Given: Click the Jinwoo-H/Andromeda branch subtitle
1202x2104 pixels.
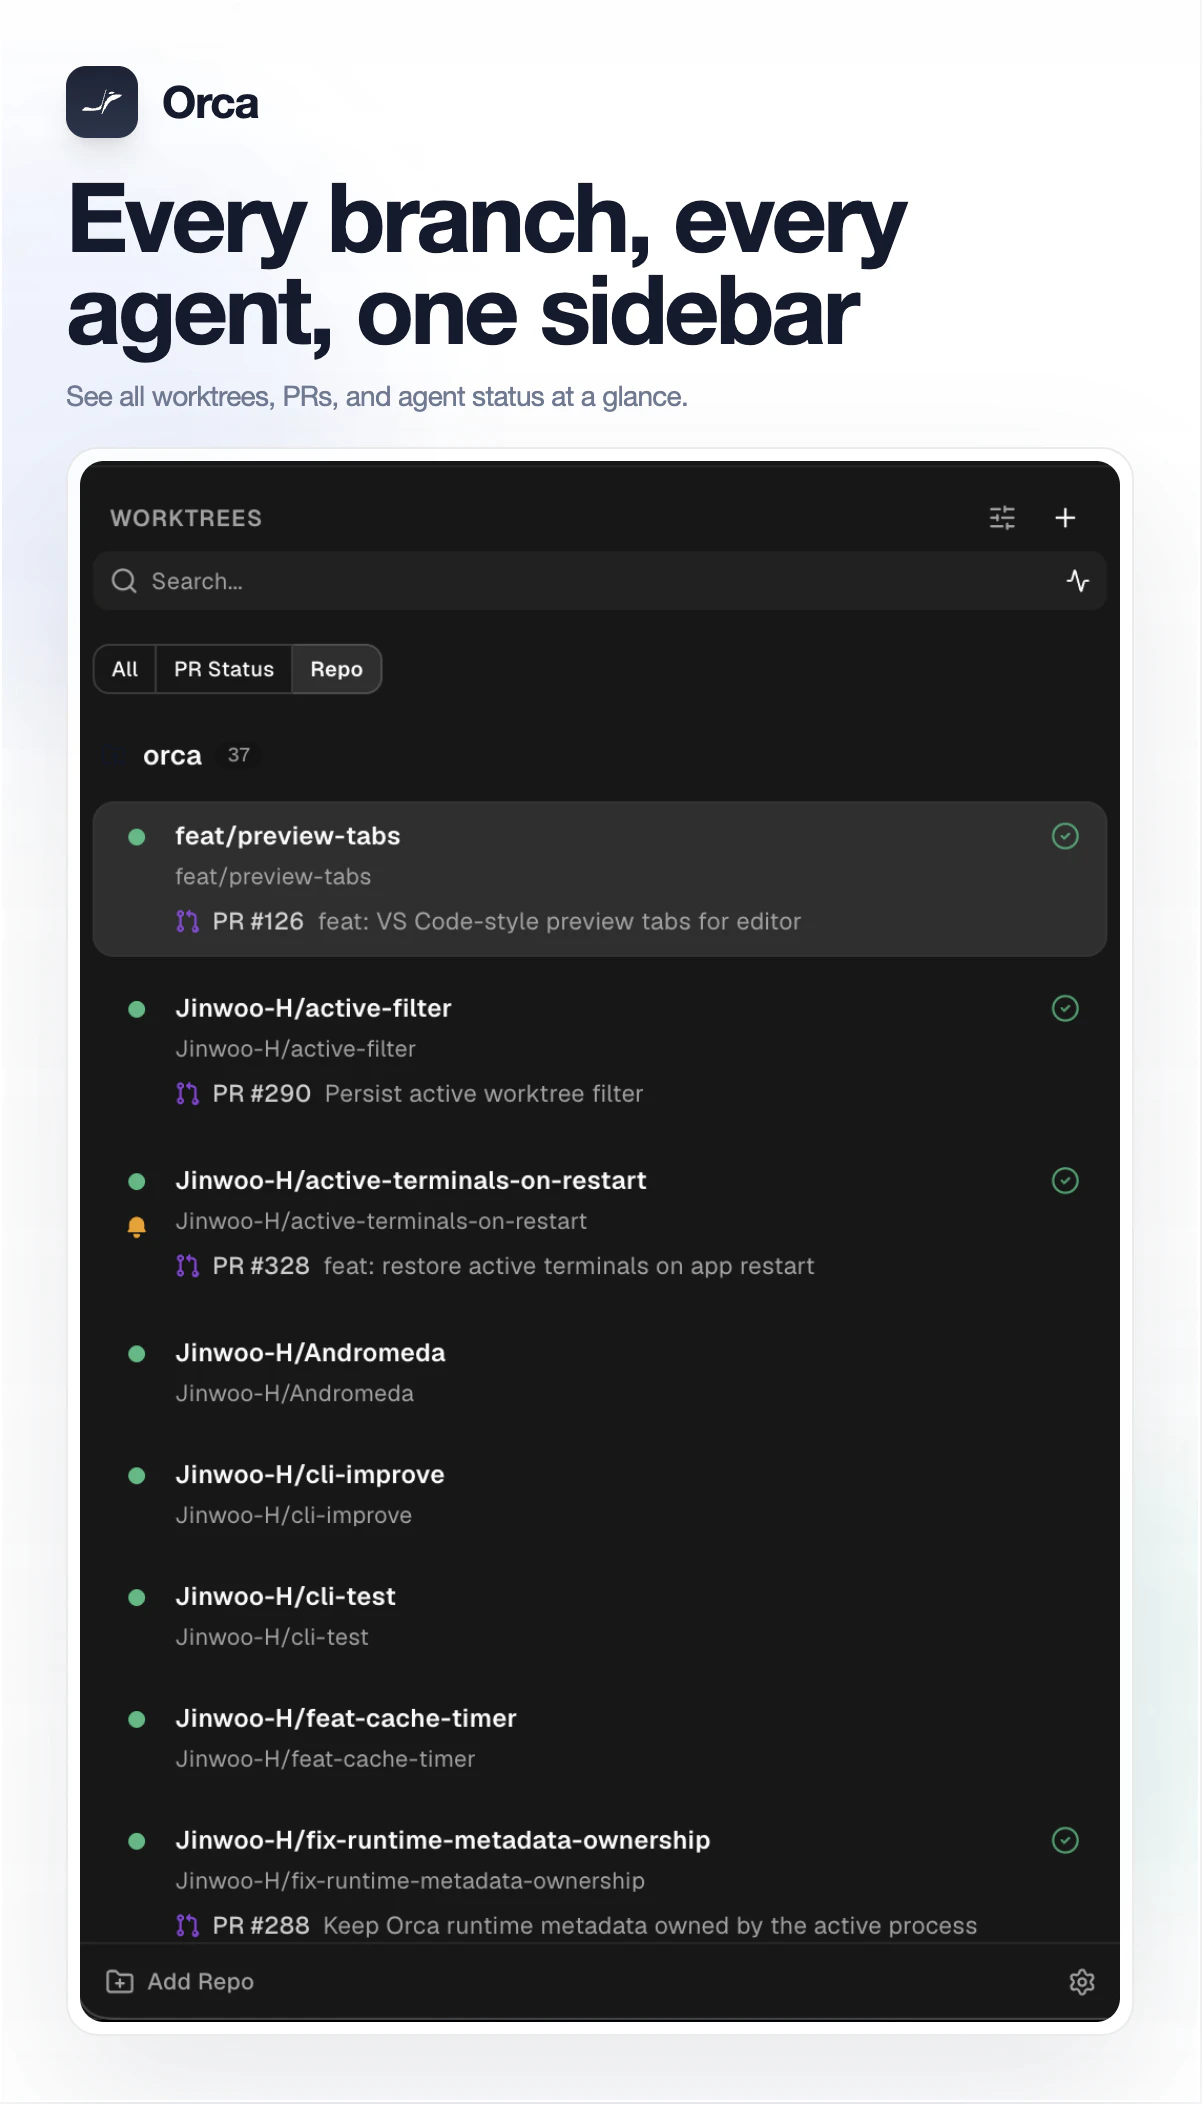Looking at the screenshot, I should (295, 1393).
